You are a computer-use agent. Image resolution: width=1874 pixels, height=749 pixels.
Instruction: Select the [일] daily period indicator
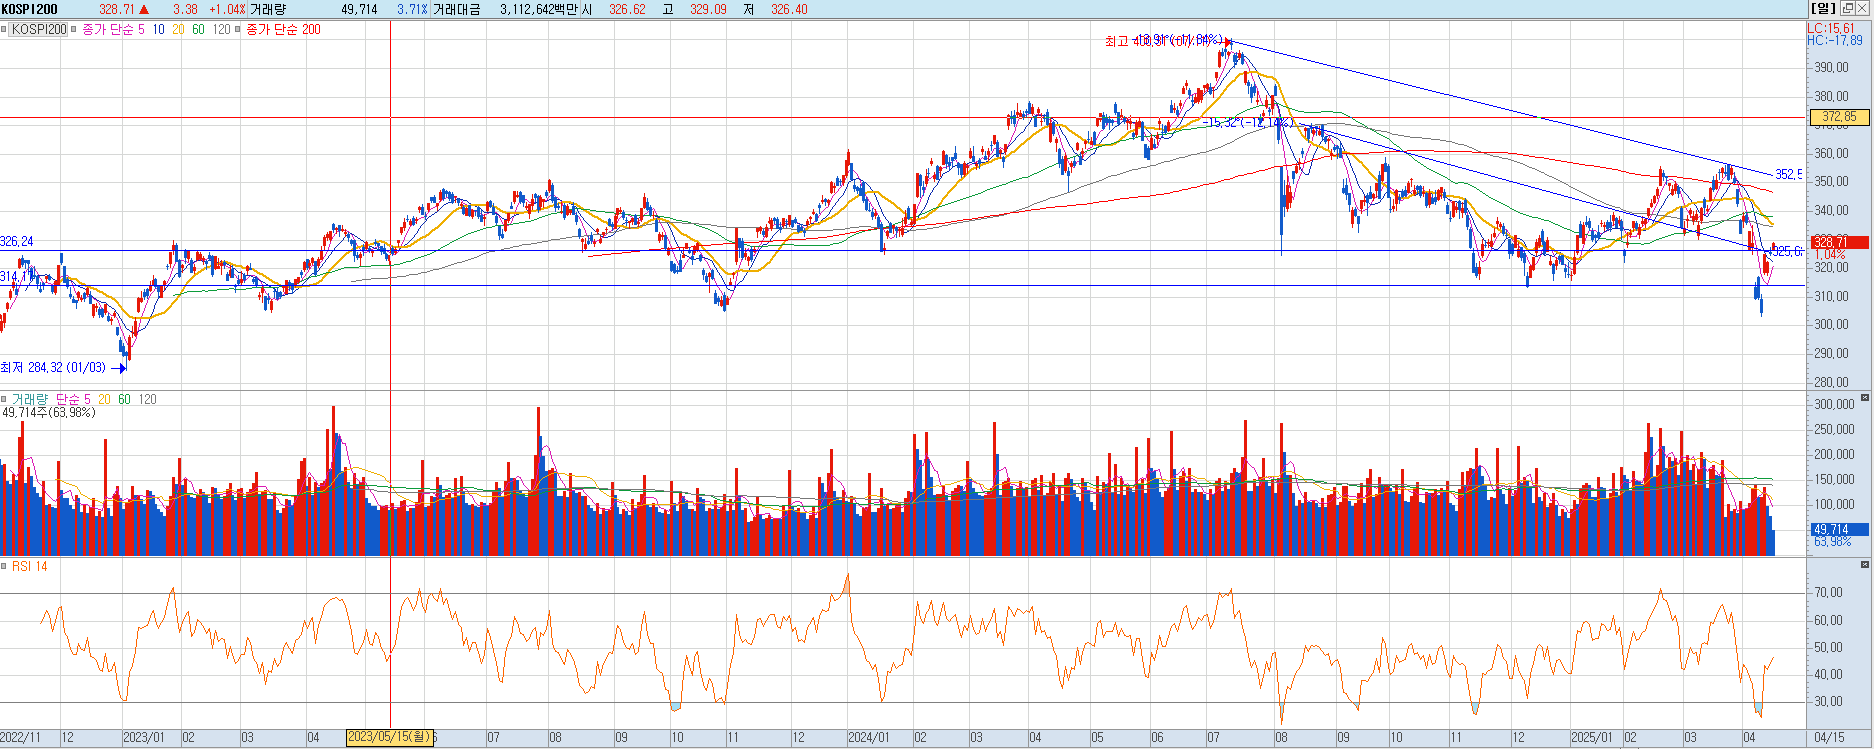coord(1823,8)
